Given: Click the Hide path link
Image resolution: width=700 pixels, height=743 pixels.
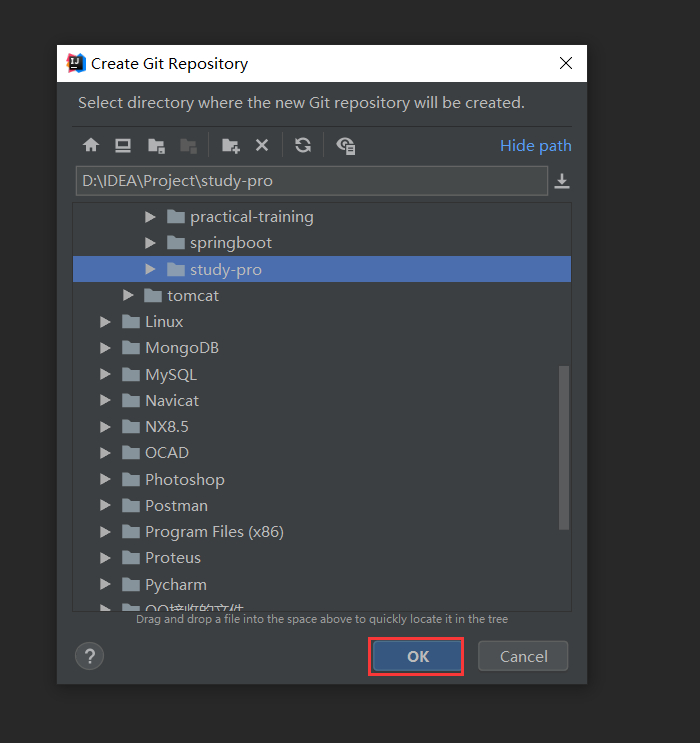Looking at the screenshot, I should [x=536, y=145].
